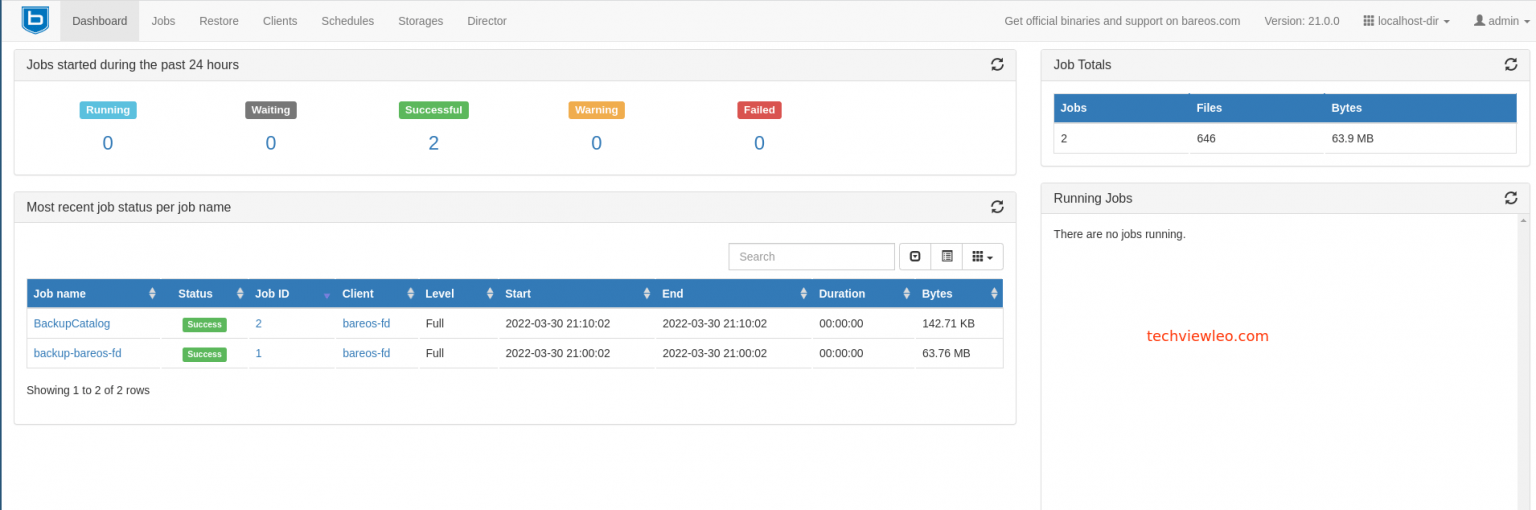Open the Dashboard tab
The width and height of the screenshot is (1536, 510).
[100, 21]
